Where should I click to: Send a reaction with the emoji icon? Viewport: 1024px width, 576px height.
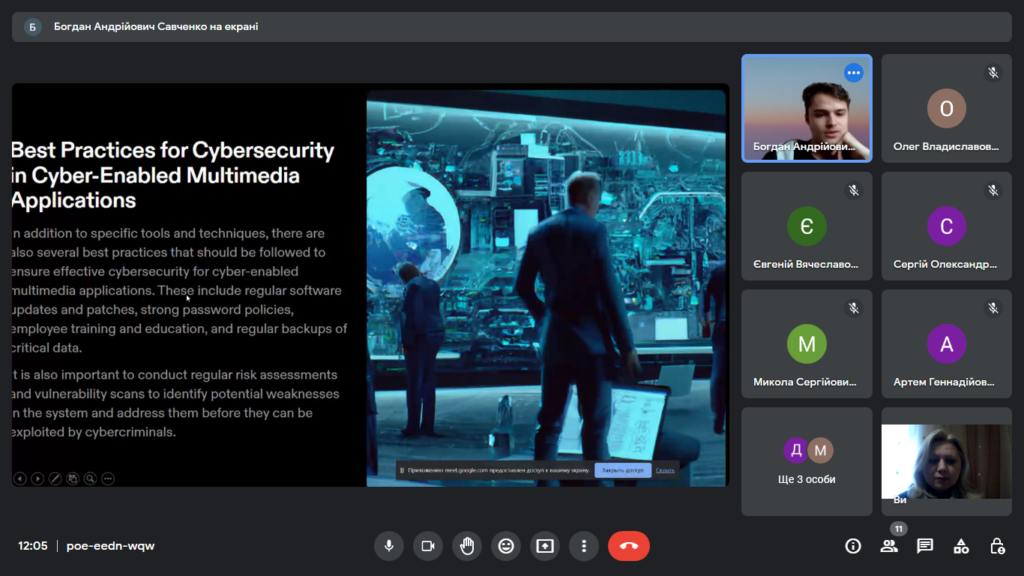click(506, 546)
